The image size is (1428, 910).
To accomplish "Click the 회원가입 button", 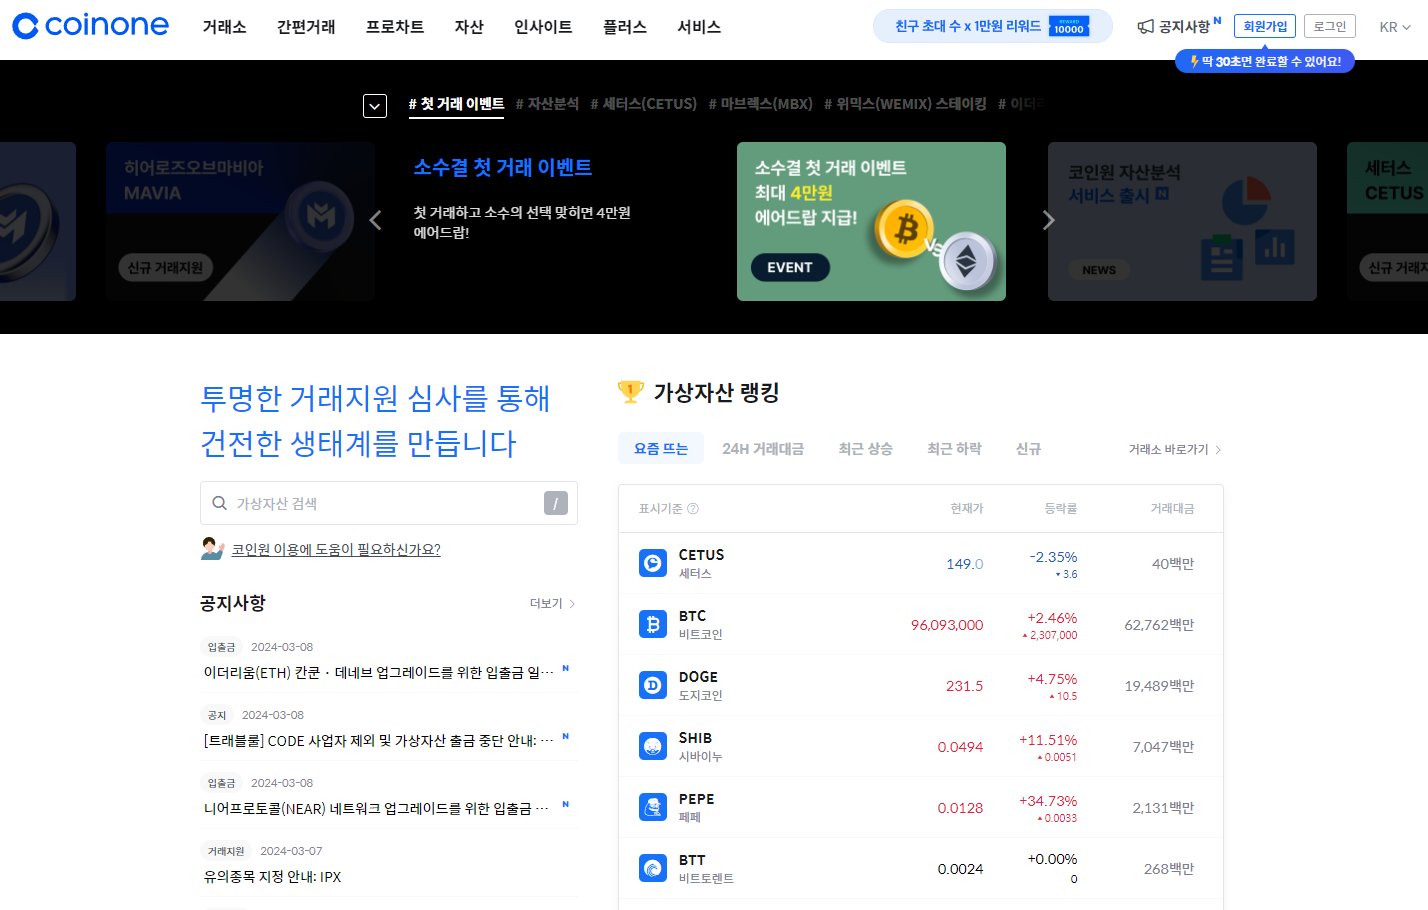I will (x=1265, y=26).
